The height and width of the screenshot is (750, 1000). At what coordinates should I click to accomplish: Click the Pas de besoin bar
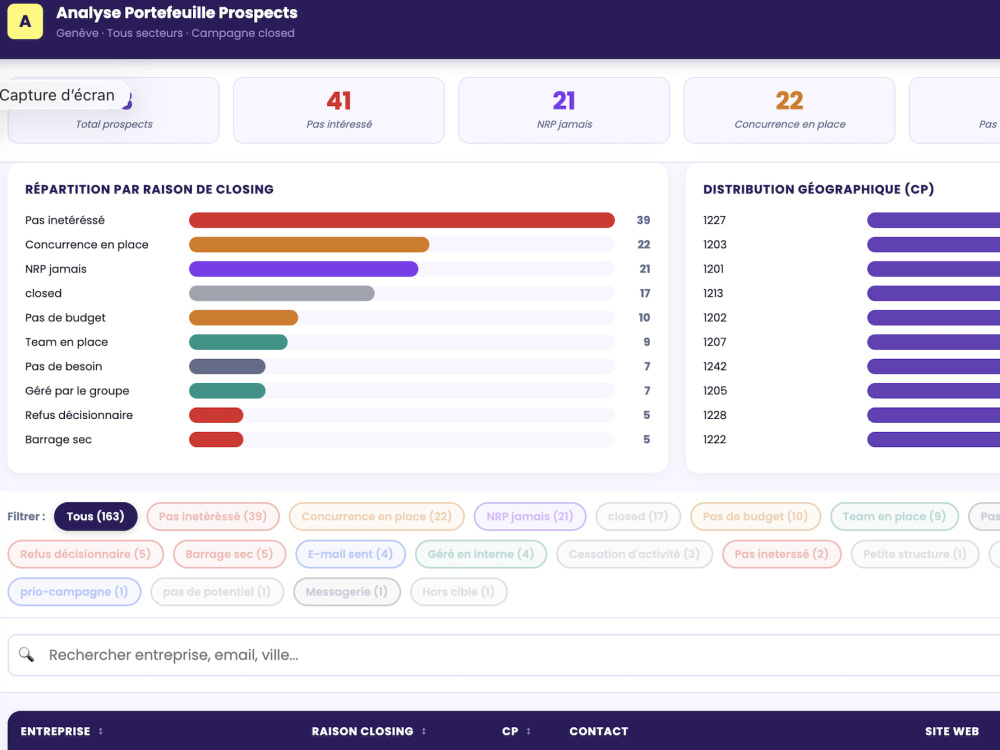pos(227,366)
